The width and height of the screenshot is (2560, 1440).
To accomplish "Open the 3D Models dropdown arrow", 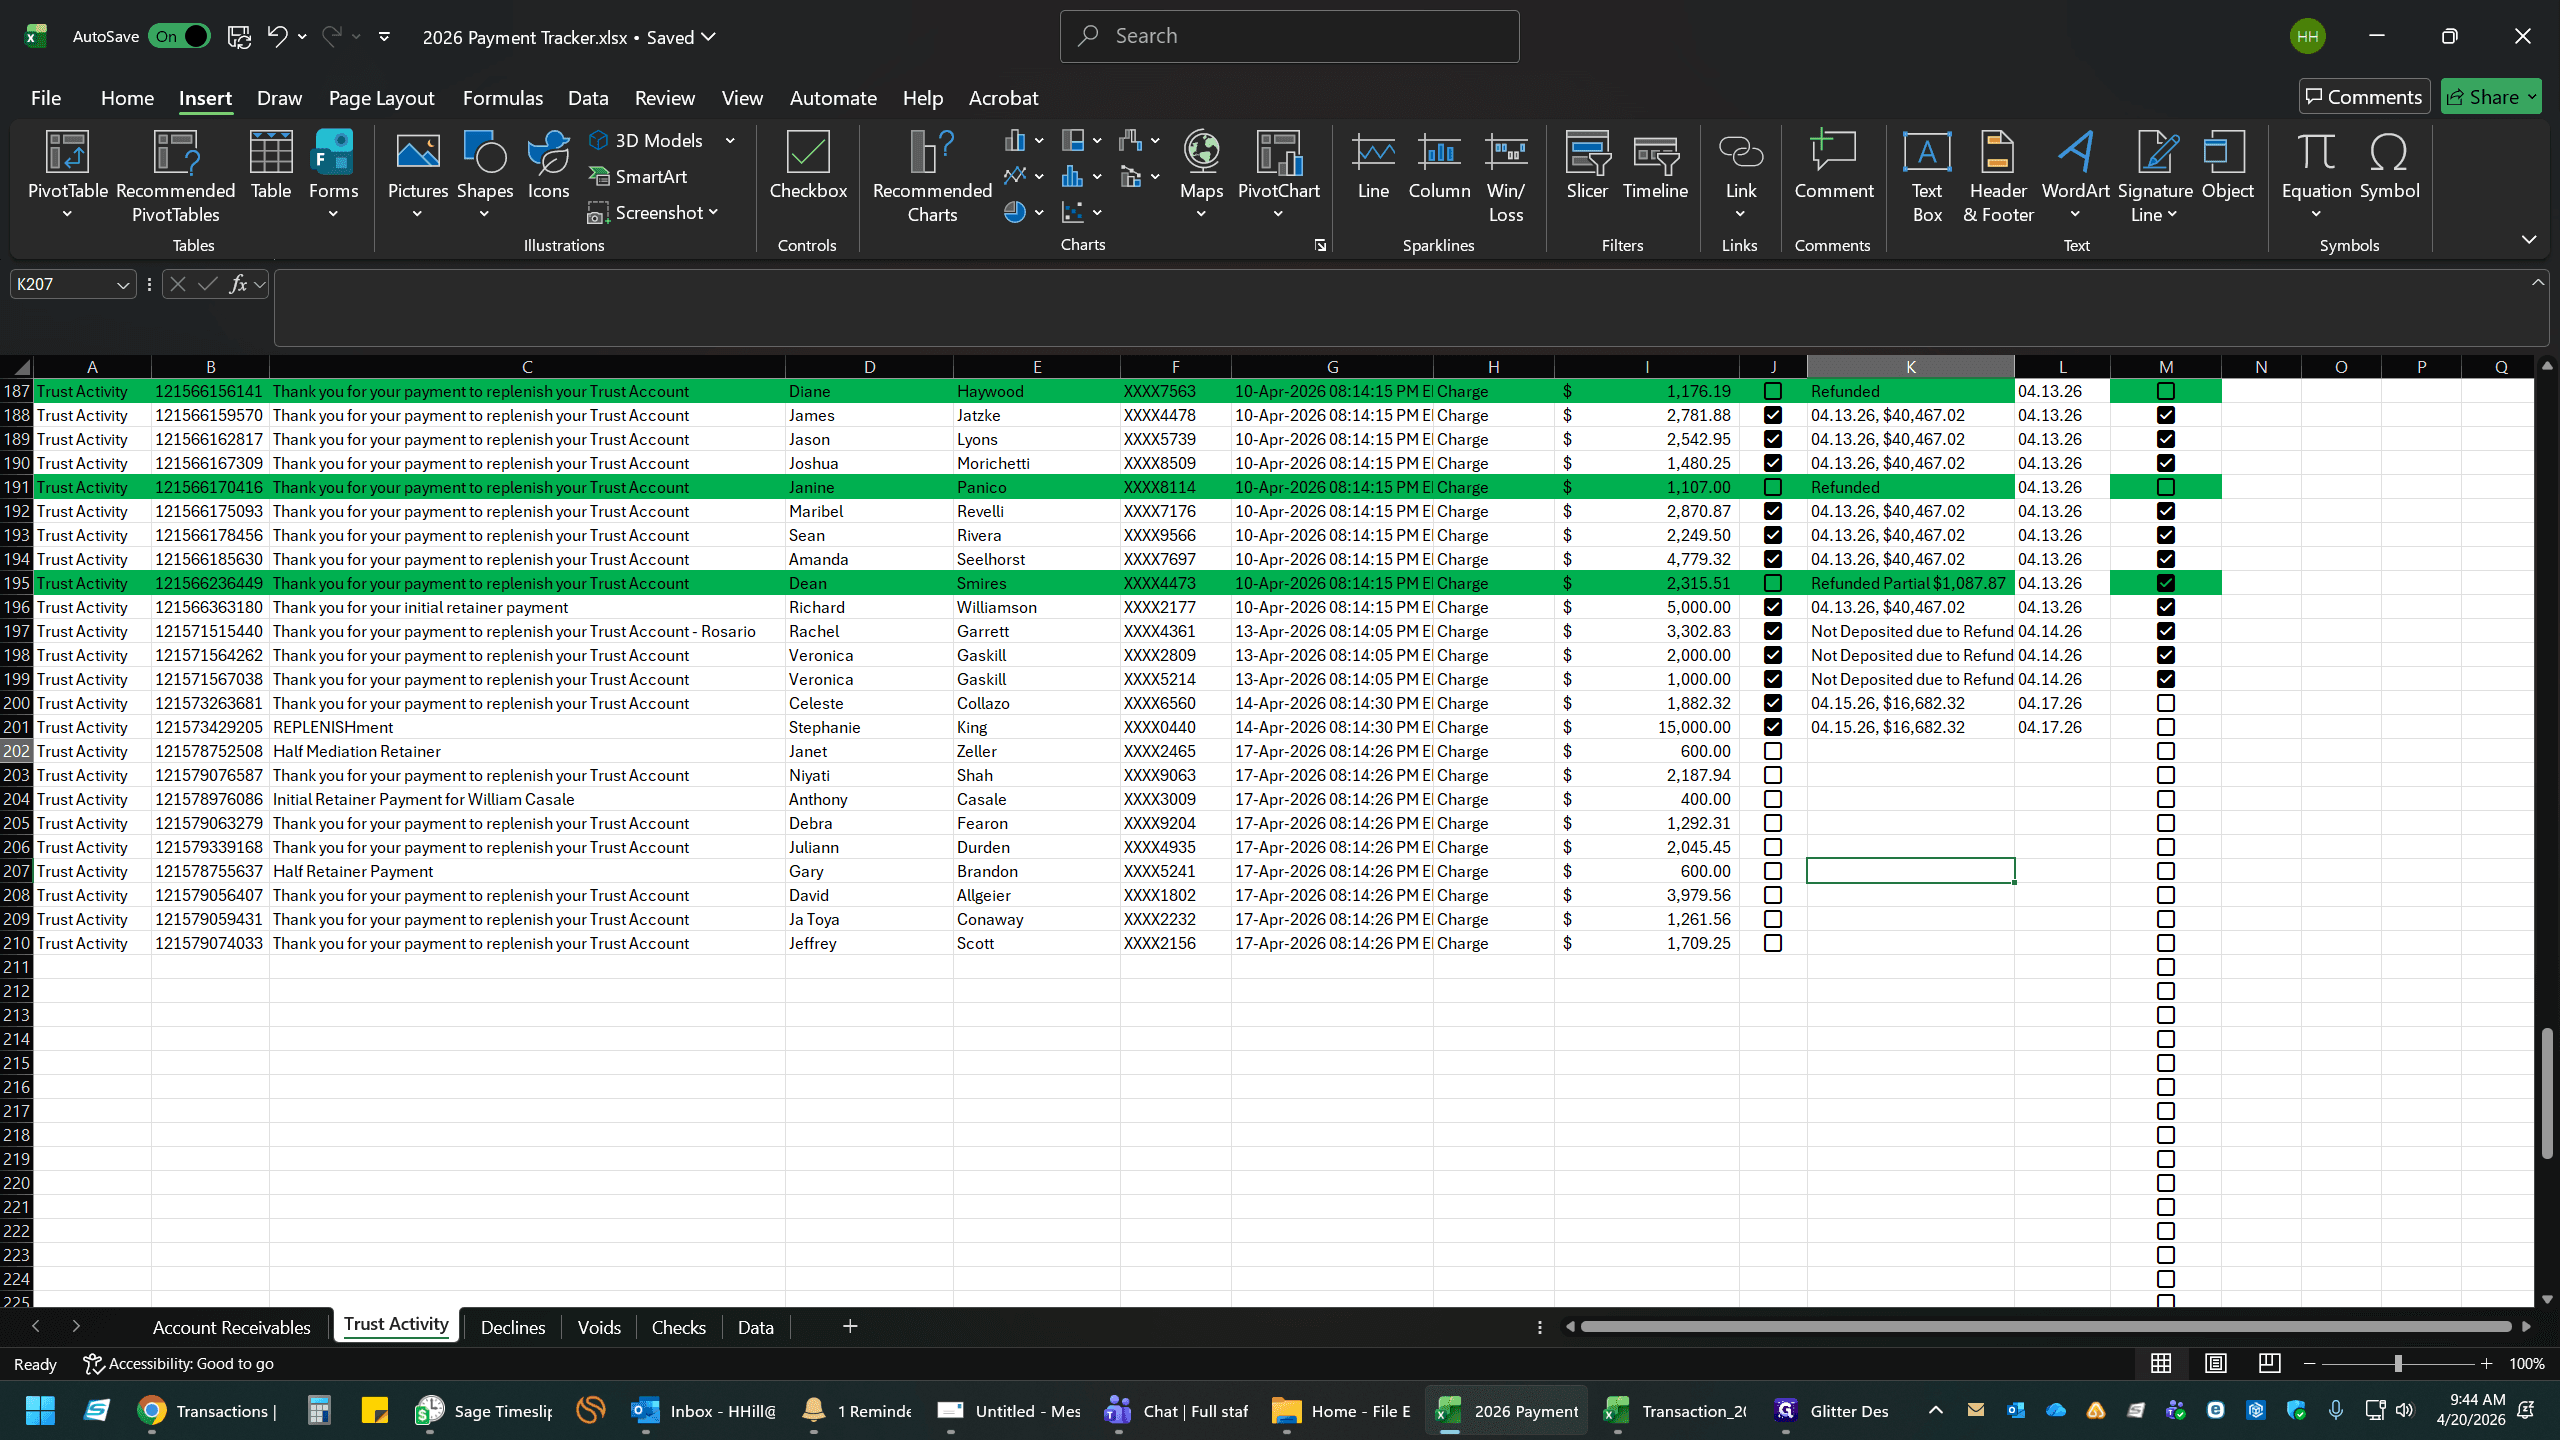I will (730, 141).
